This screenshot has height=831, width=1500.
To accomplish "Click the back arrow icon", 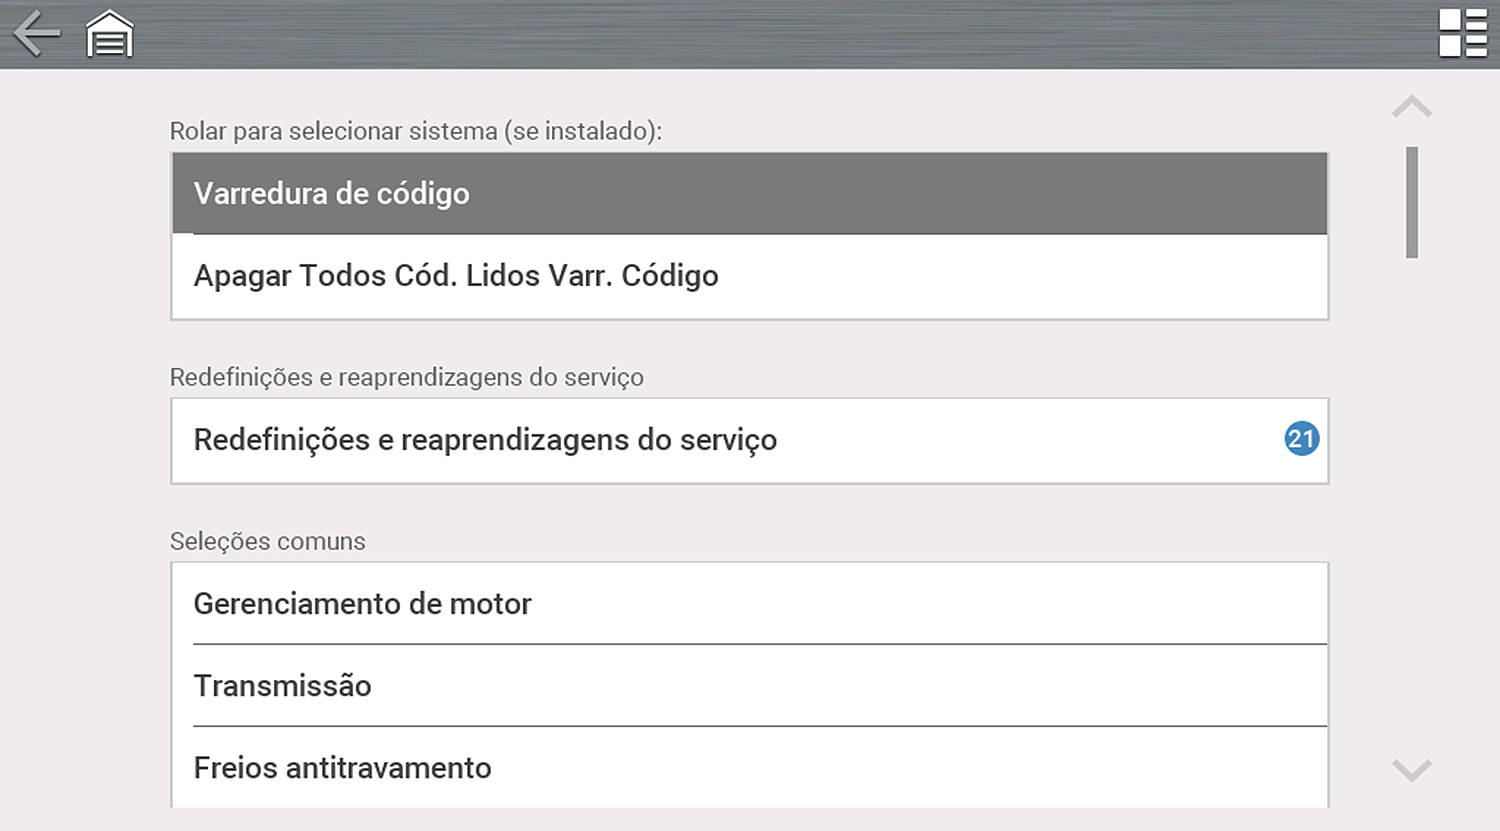I will click(x=37, y=34).
